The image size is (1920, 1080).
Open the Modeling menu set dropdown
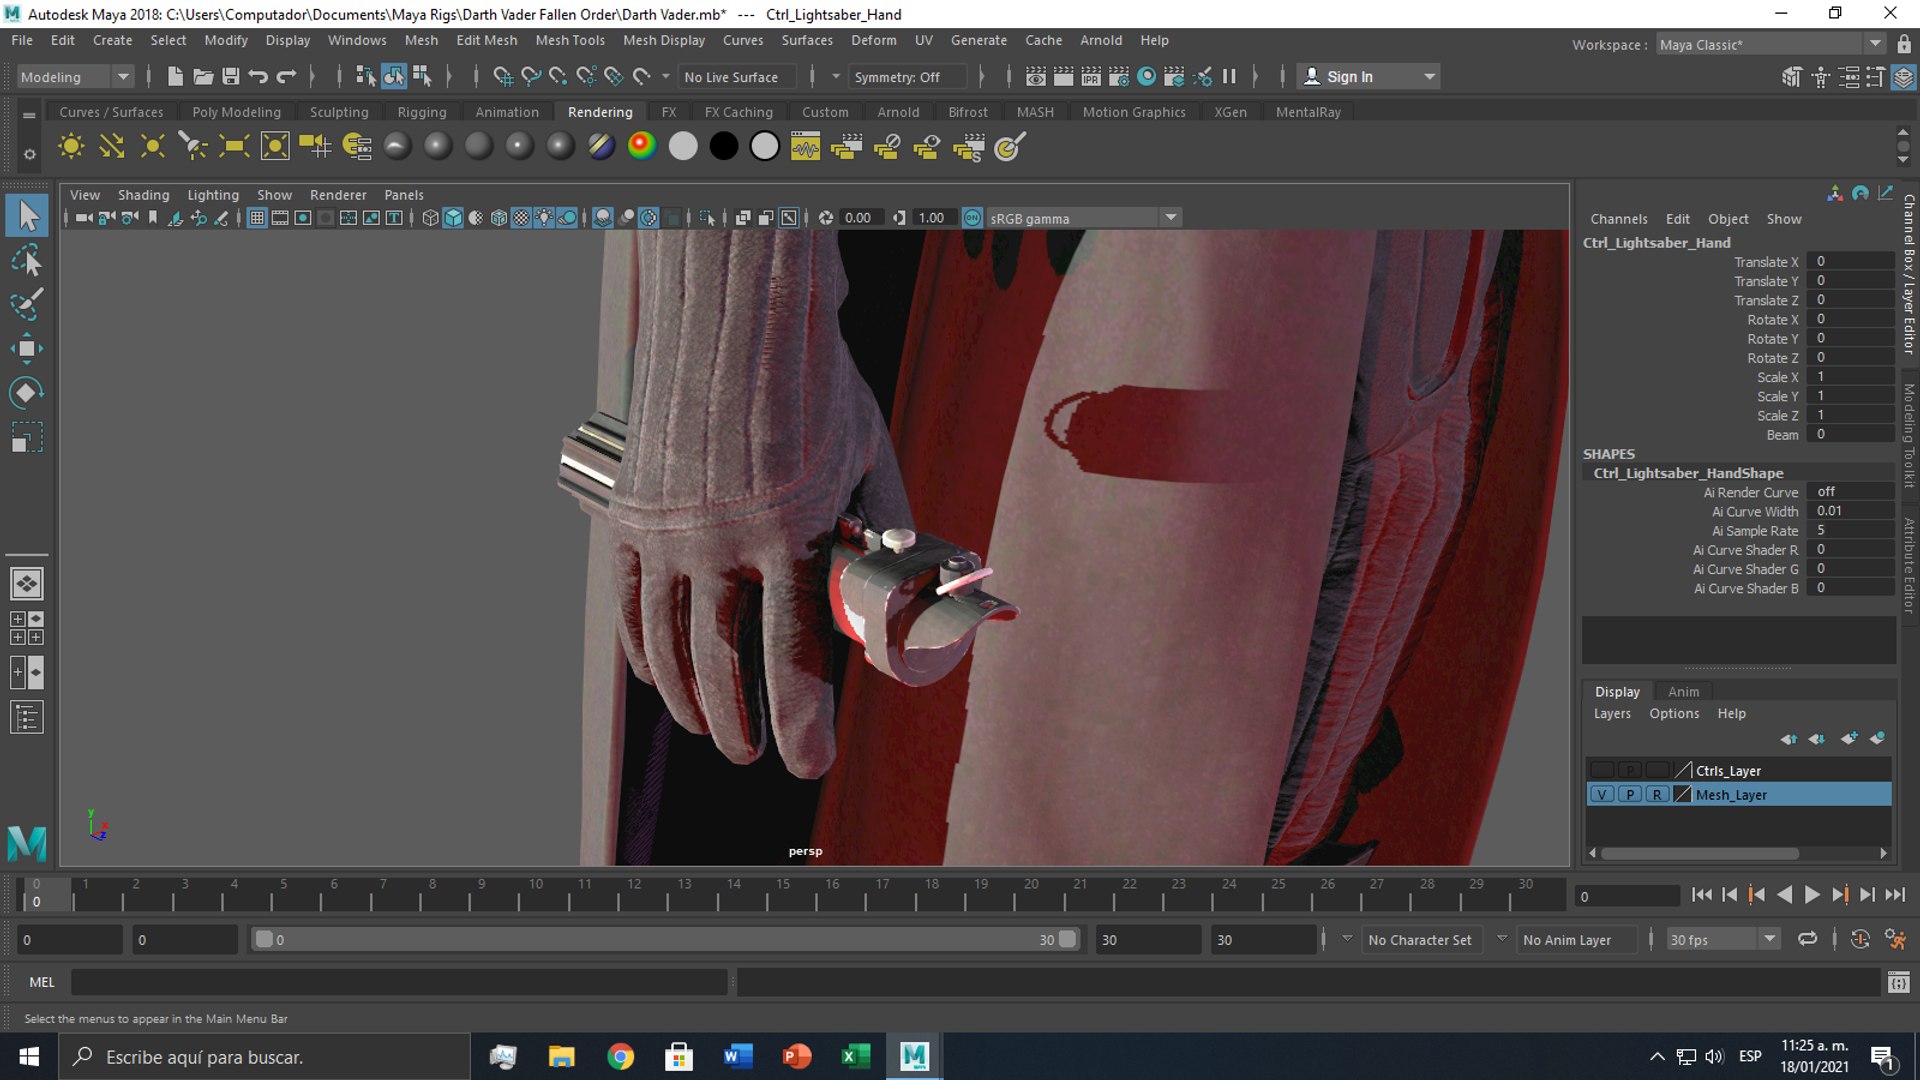click(x=75, y=77)
